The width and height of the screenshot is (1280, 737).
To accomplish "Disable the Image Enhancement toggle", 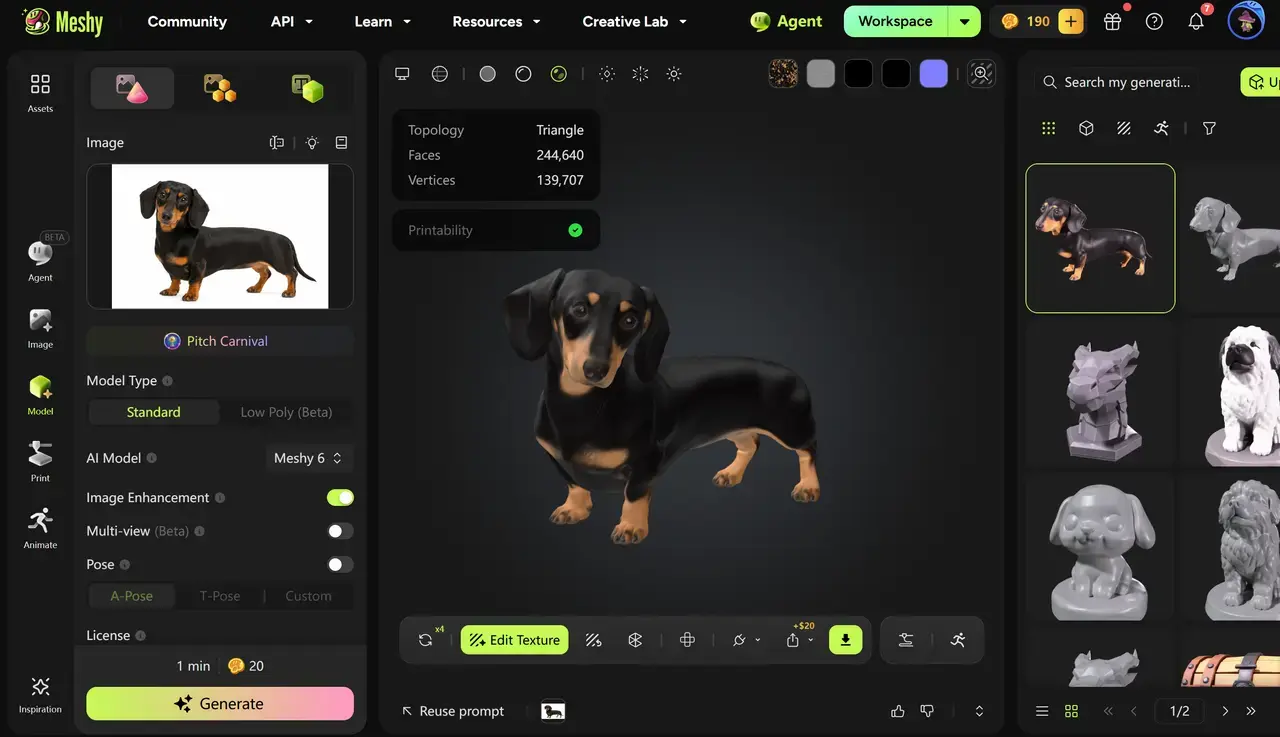I will pos(340,498).
